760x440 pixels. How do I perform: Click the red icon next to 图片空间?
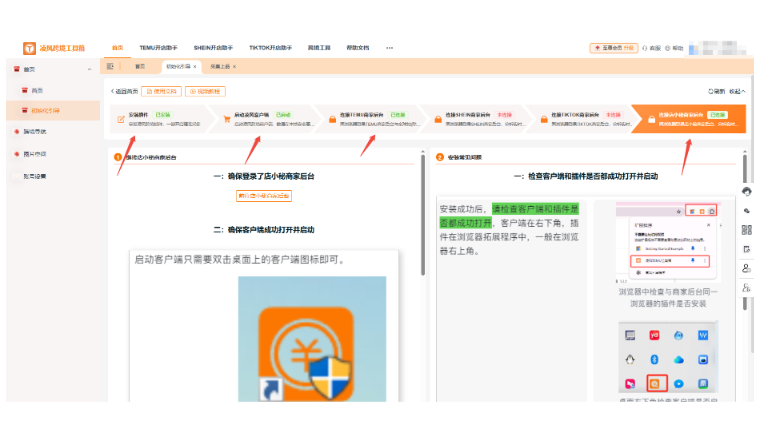click(16, 154)
